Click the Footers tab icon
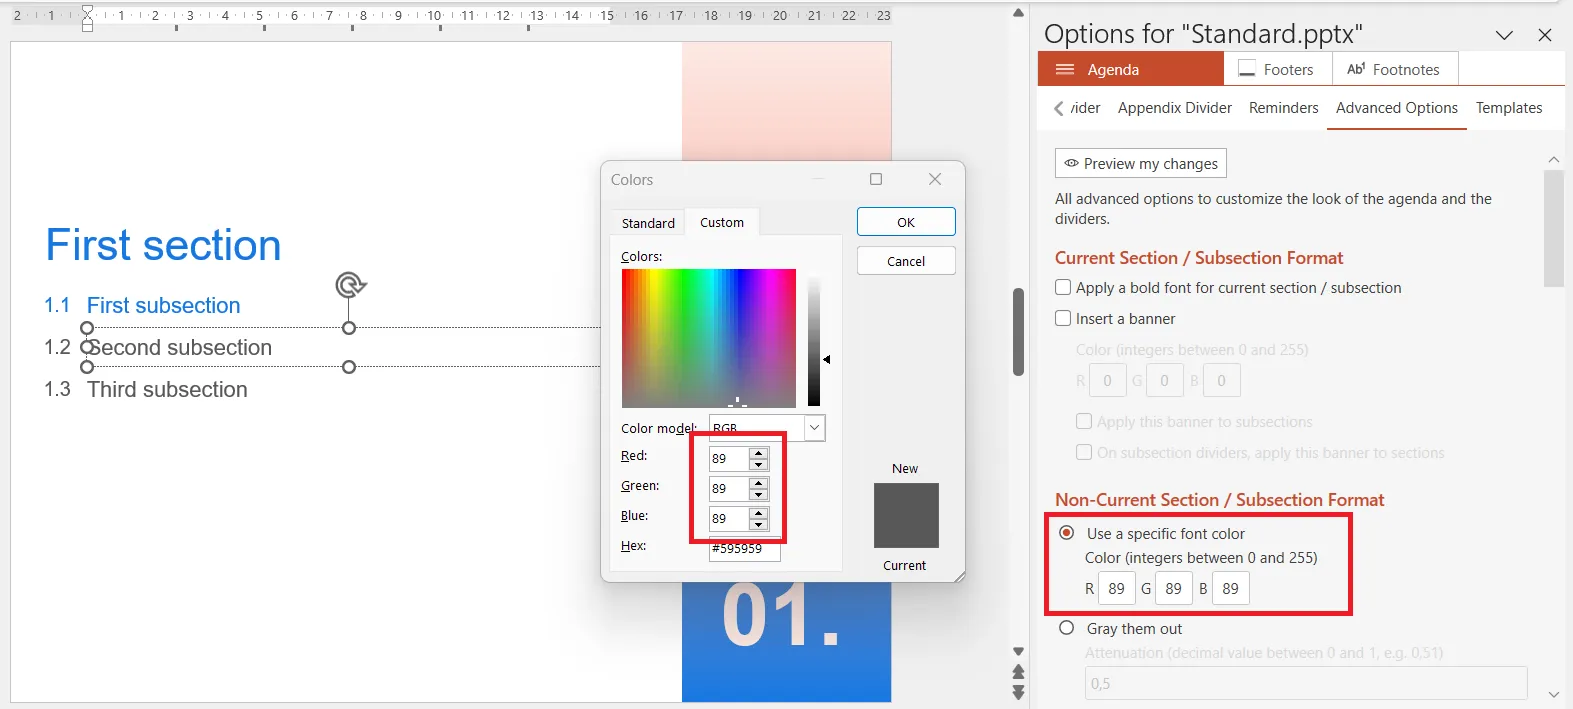This screenshot has width=1573, height=709. tap(1247, 69)
